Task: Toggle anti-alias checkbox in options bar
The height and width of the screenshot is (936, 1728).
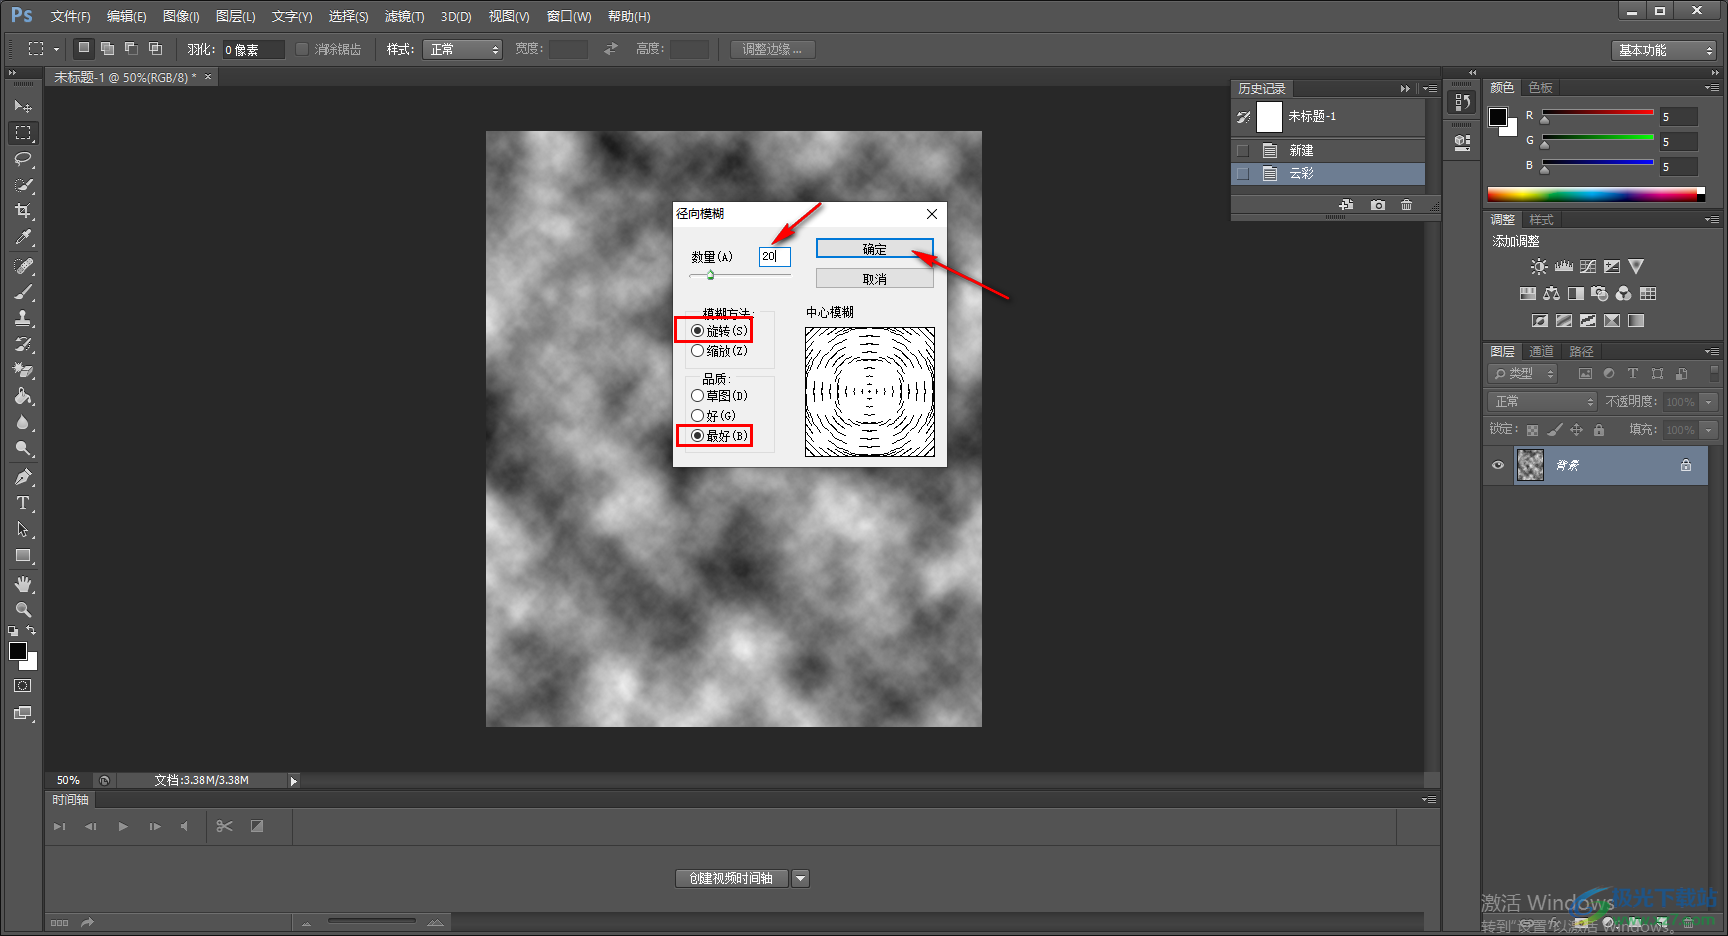Action: coord(302,49)
